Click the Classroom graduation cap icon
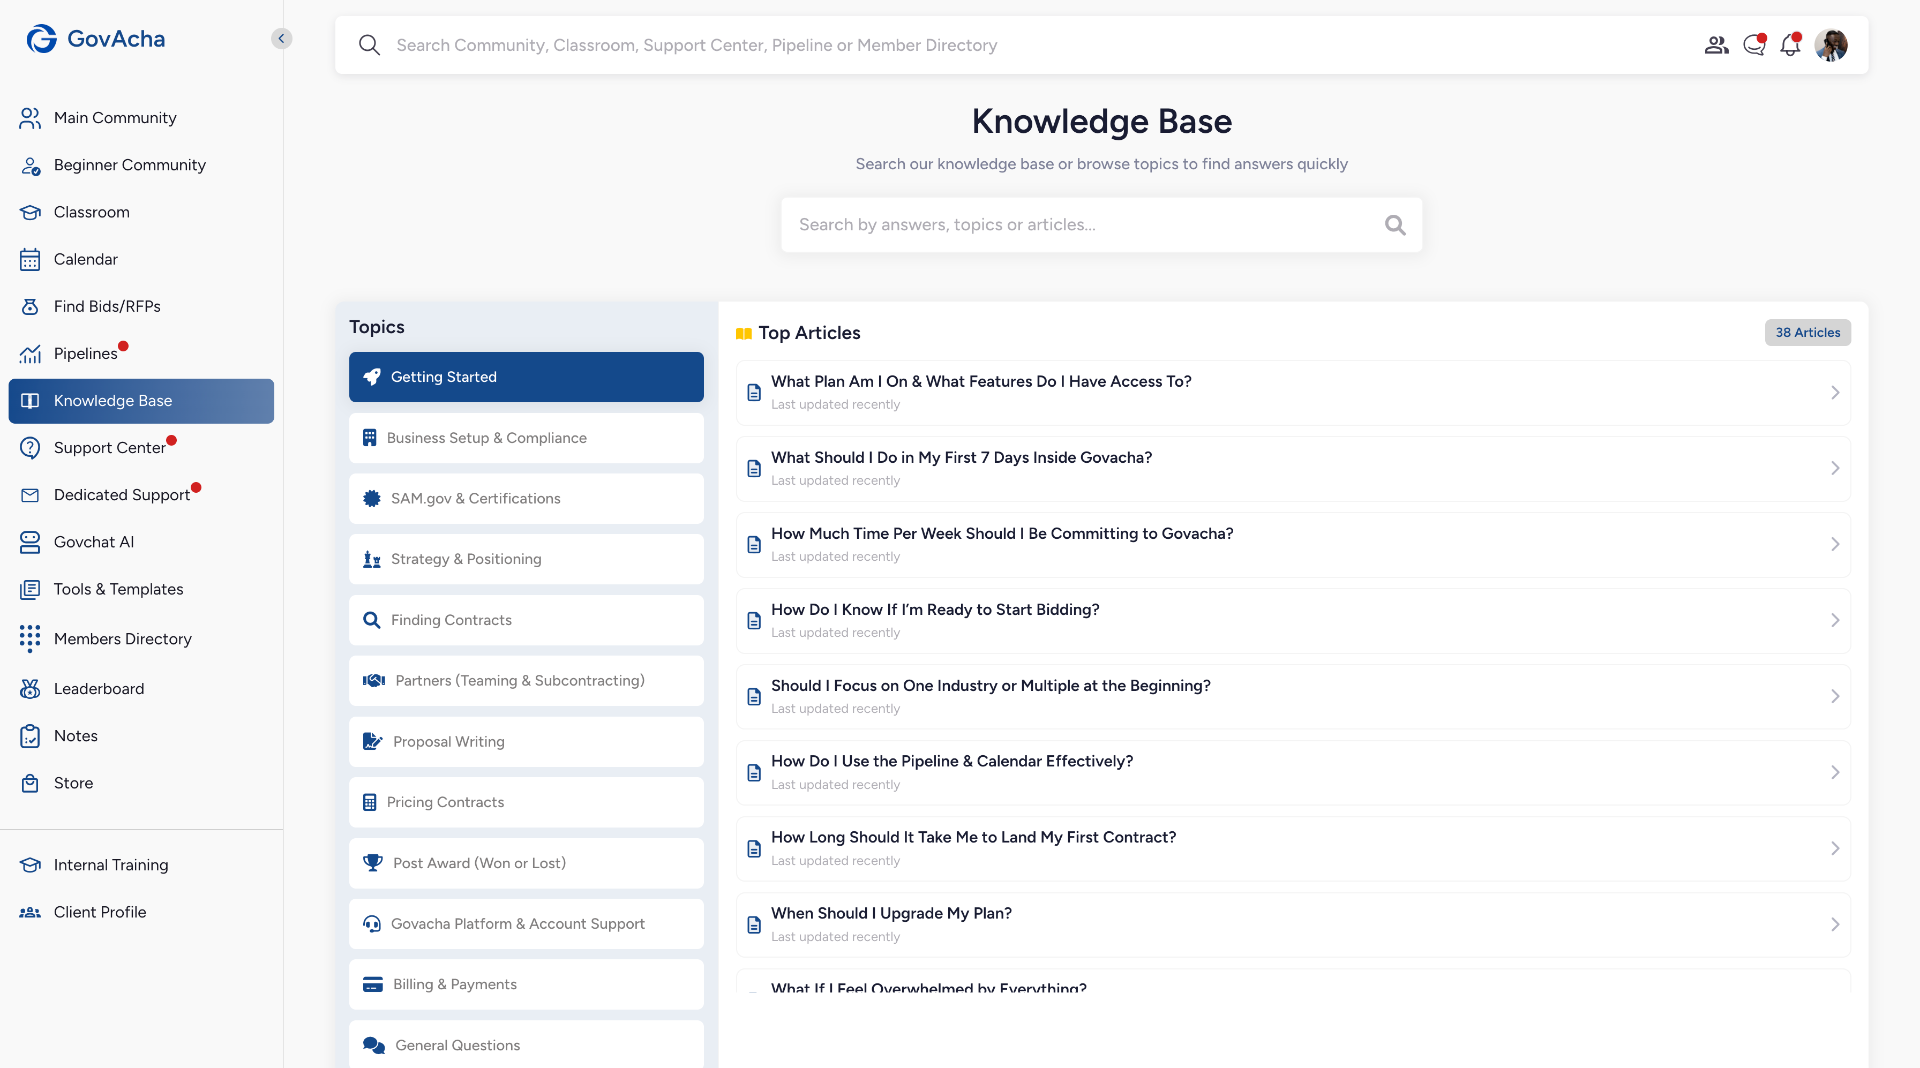 click(x=30, y=212)
